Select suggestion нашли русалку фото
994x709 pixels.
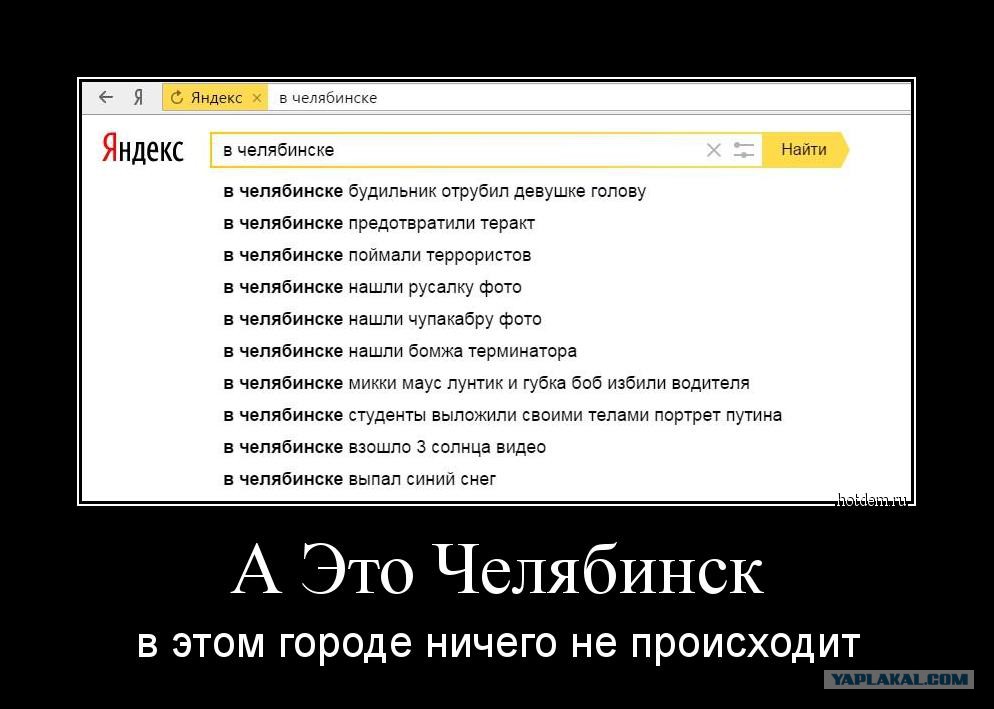pyautogui.click(x=372, y=287)
